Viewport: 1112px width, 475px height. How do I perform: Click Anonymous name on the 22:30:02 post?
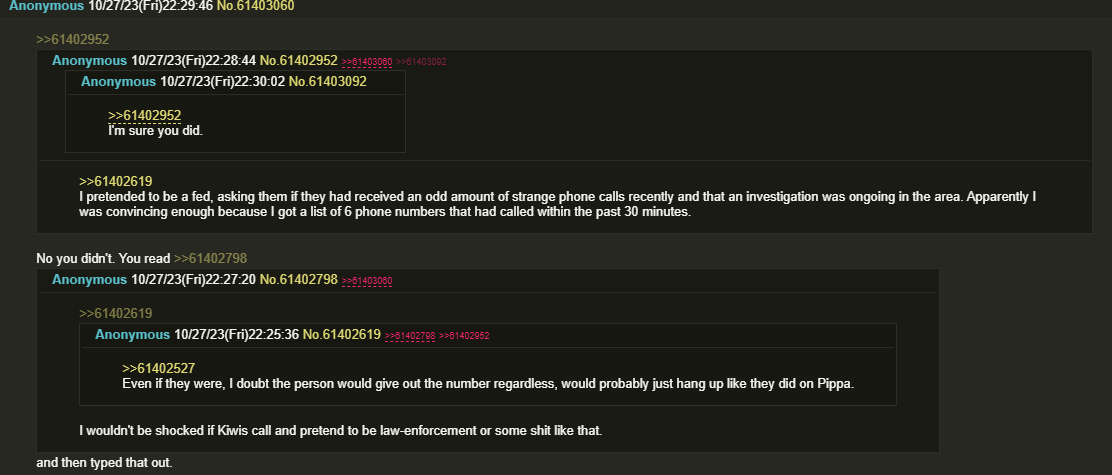point(118,82)
